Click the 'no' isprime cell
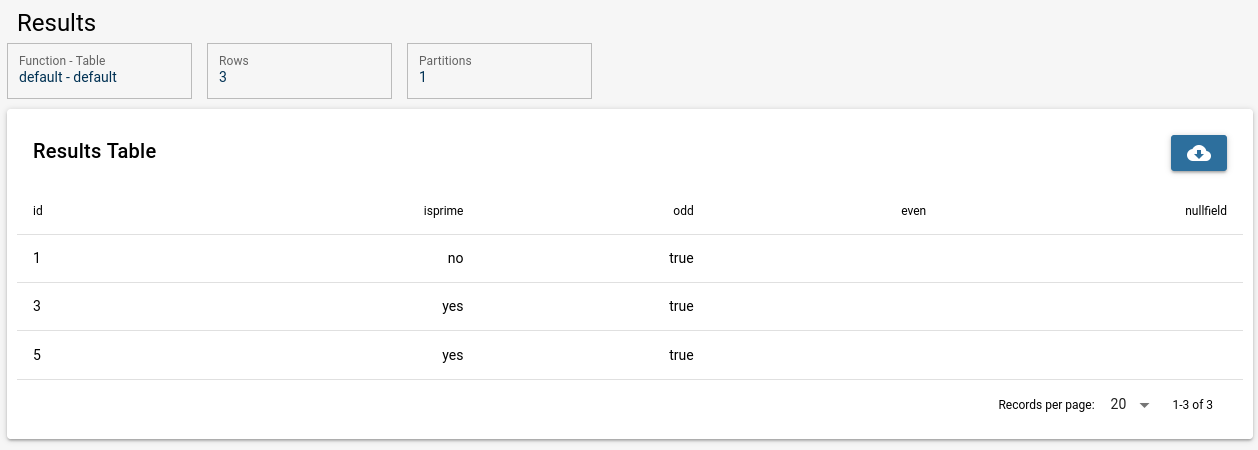 click(455, 258)
